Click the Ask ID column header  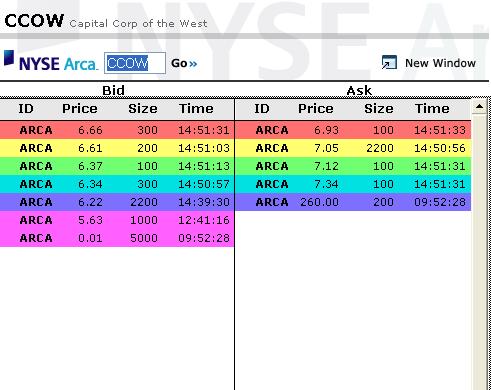262,109
